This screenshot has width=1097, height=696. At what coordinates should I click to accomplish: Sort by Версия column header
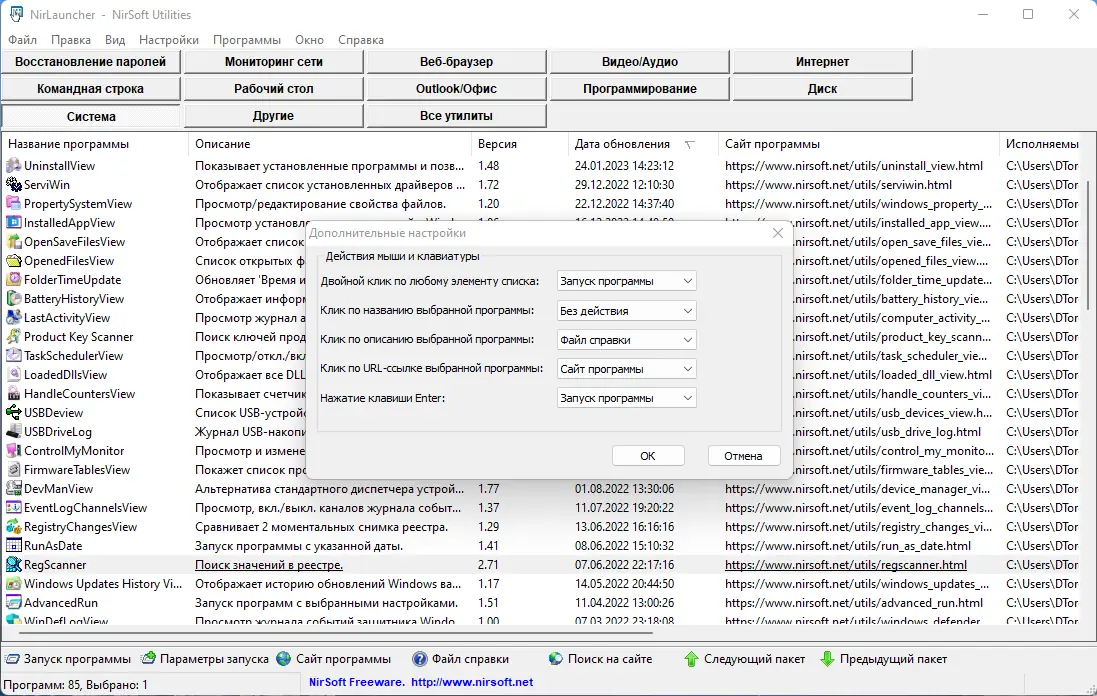520,144
